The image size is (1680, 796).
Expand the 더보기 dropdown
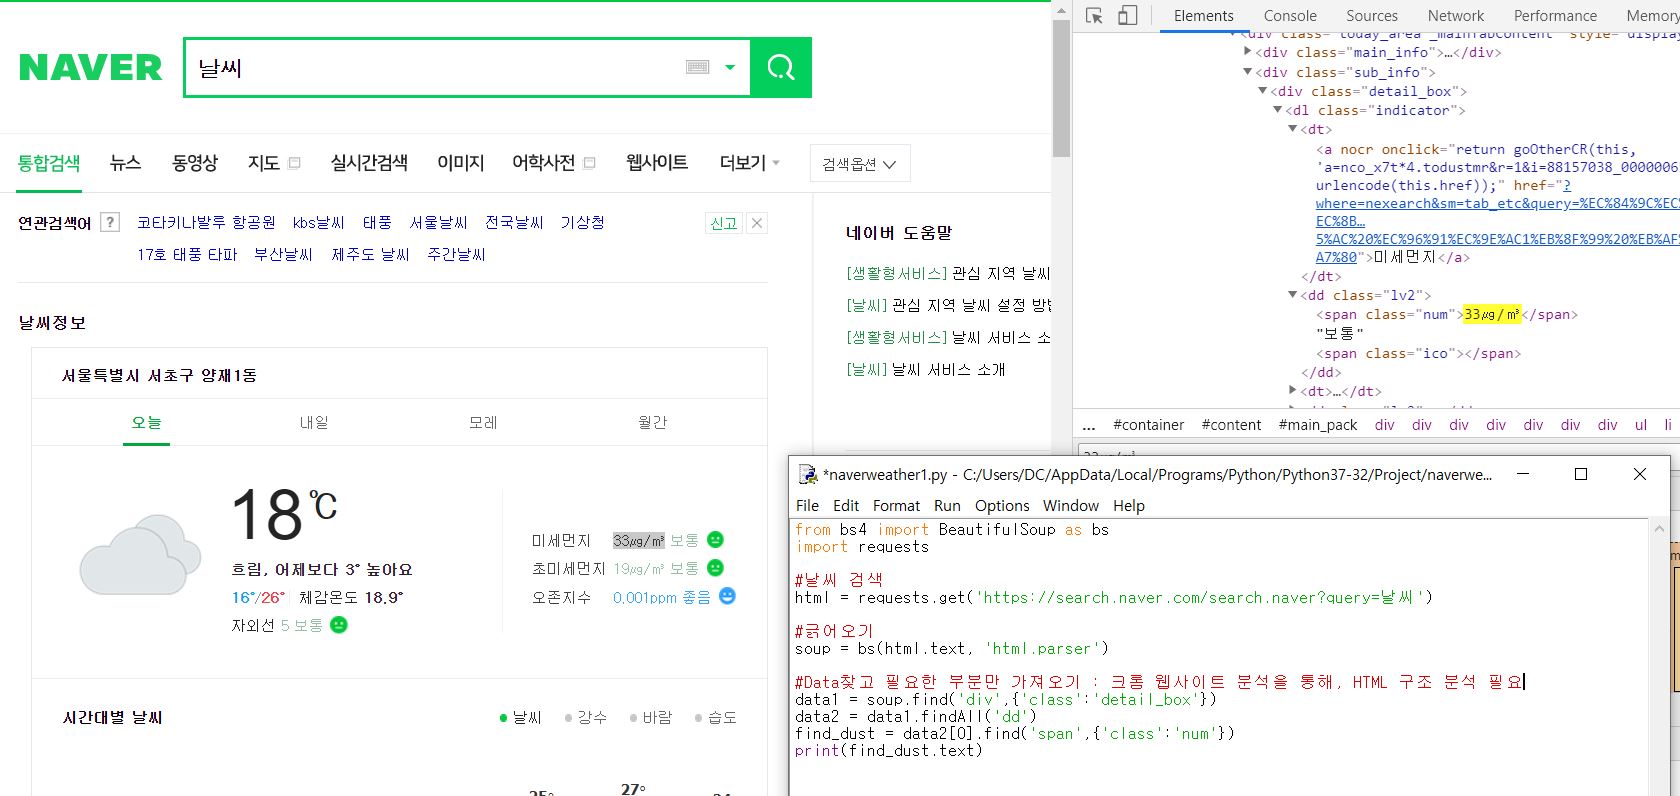[x=750, y=163]
